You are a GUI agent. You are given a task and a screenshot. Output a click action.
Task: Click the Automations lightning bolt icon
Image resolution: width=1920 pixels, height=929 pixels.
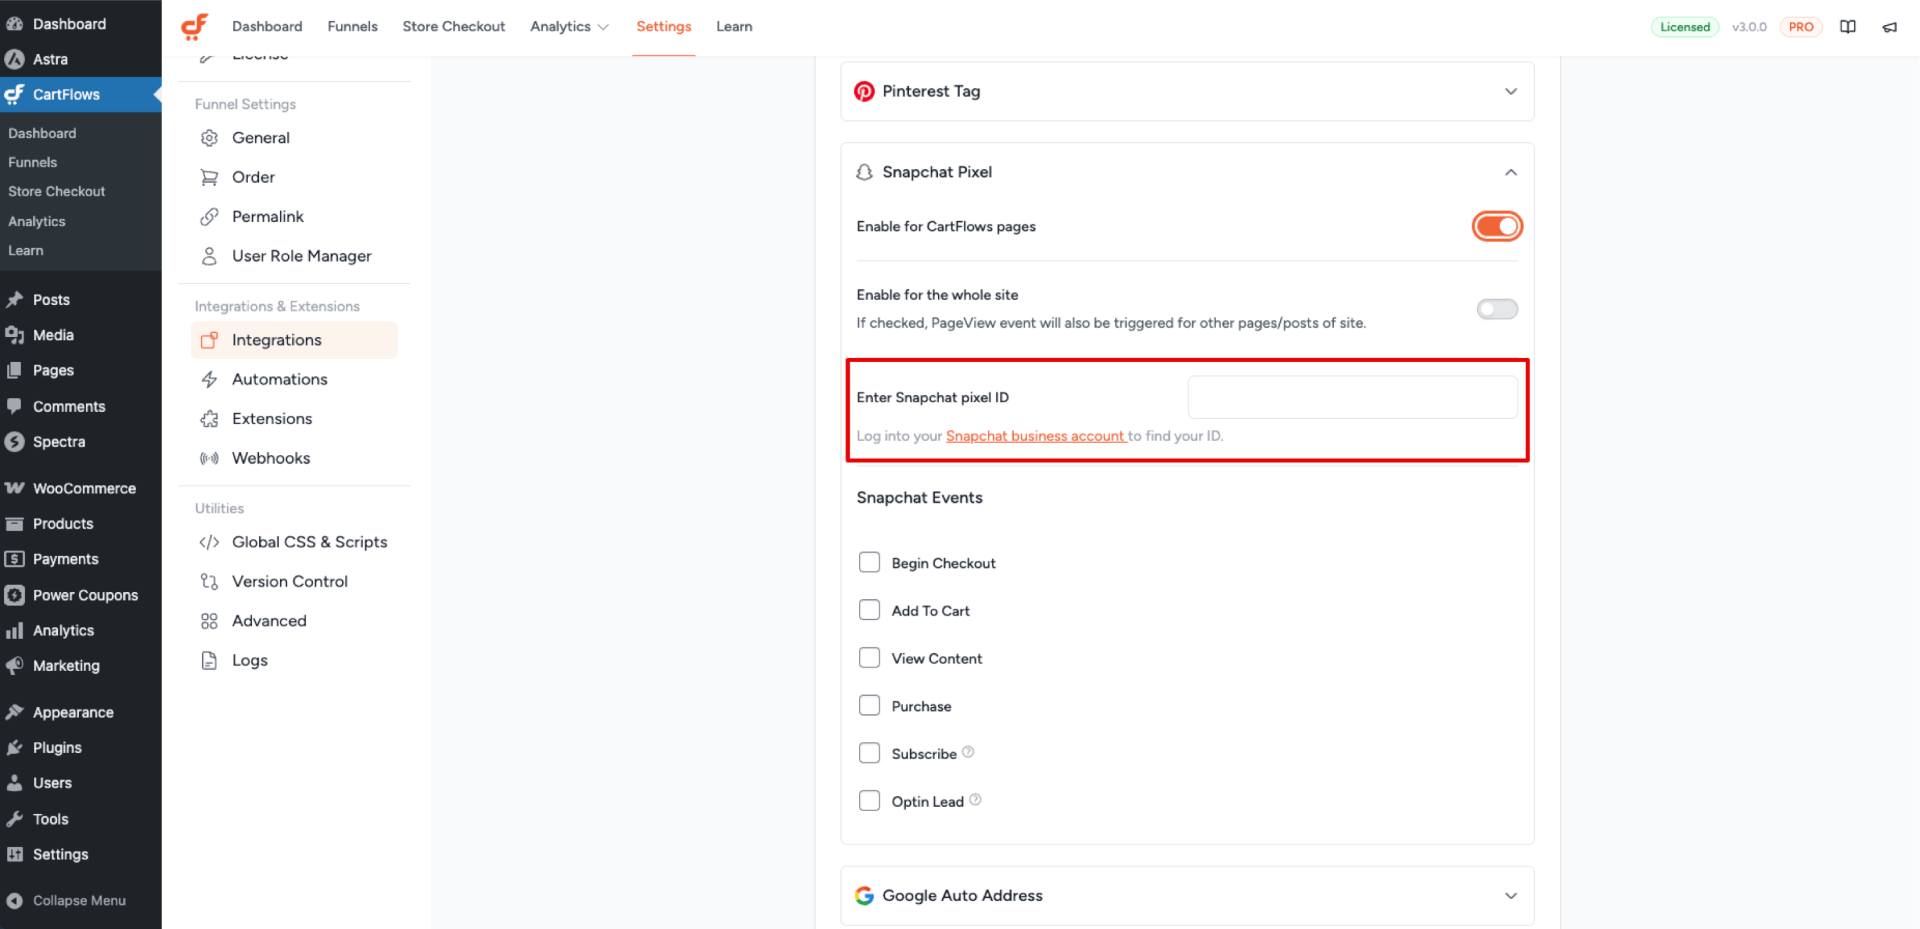[x=209, y=379]
